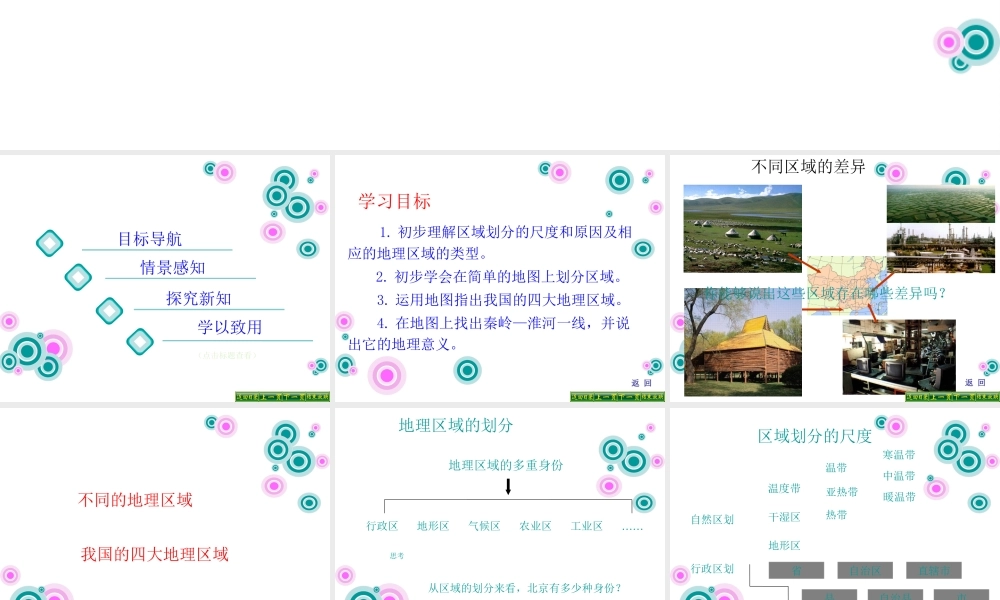This screenshot has height=600, width=1000.
Task: Select the 中温带 label
Action: click(899, 476)
